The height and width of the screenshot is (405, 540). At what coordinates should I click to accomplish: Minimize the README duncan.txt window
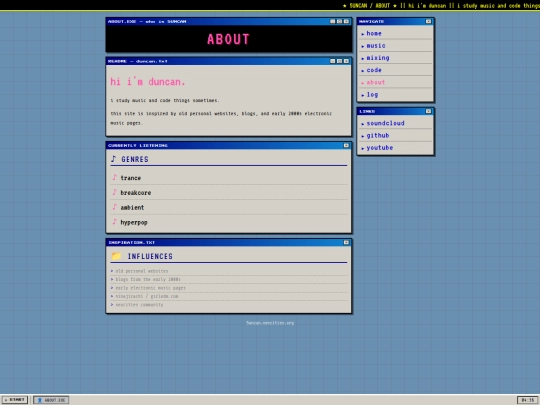click(332, 61)
